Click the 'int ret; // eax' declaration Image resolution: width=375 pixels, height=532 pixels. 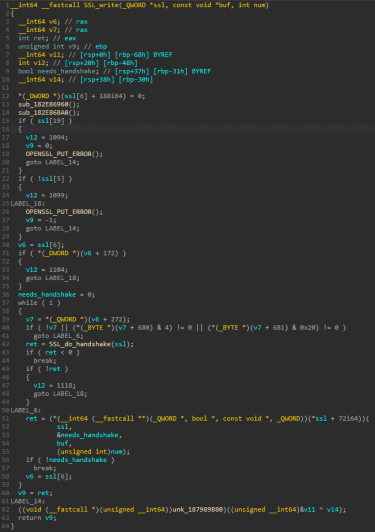click(x=47, y=38)
